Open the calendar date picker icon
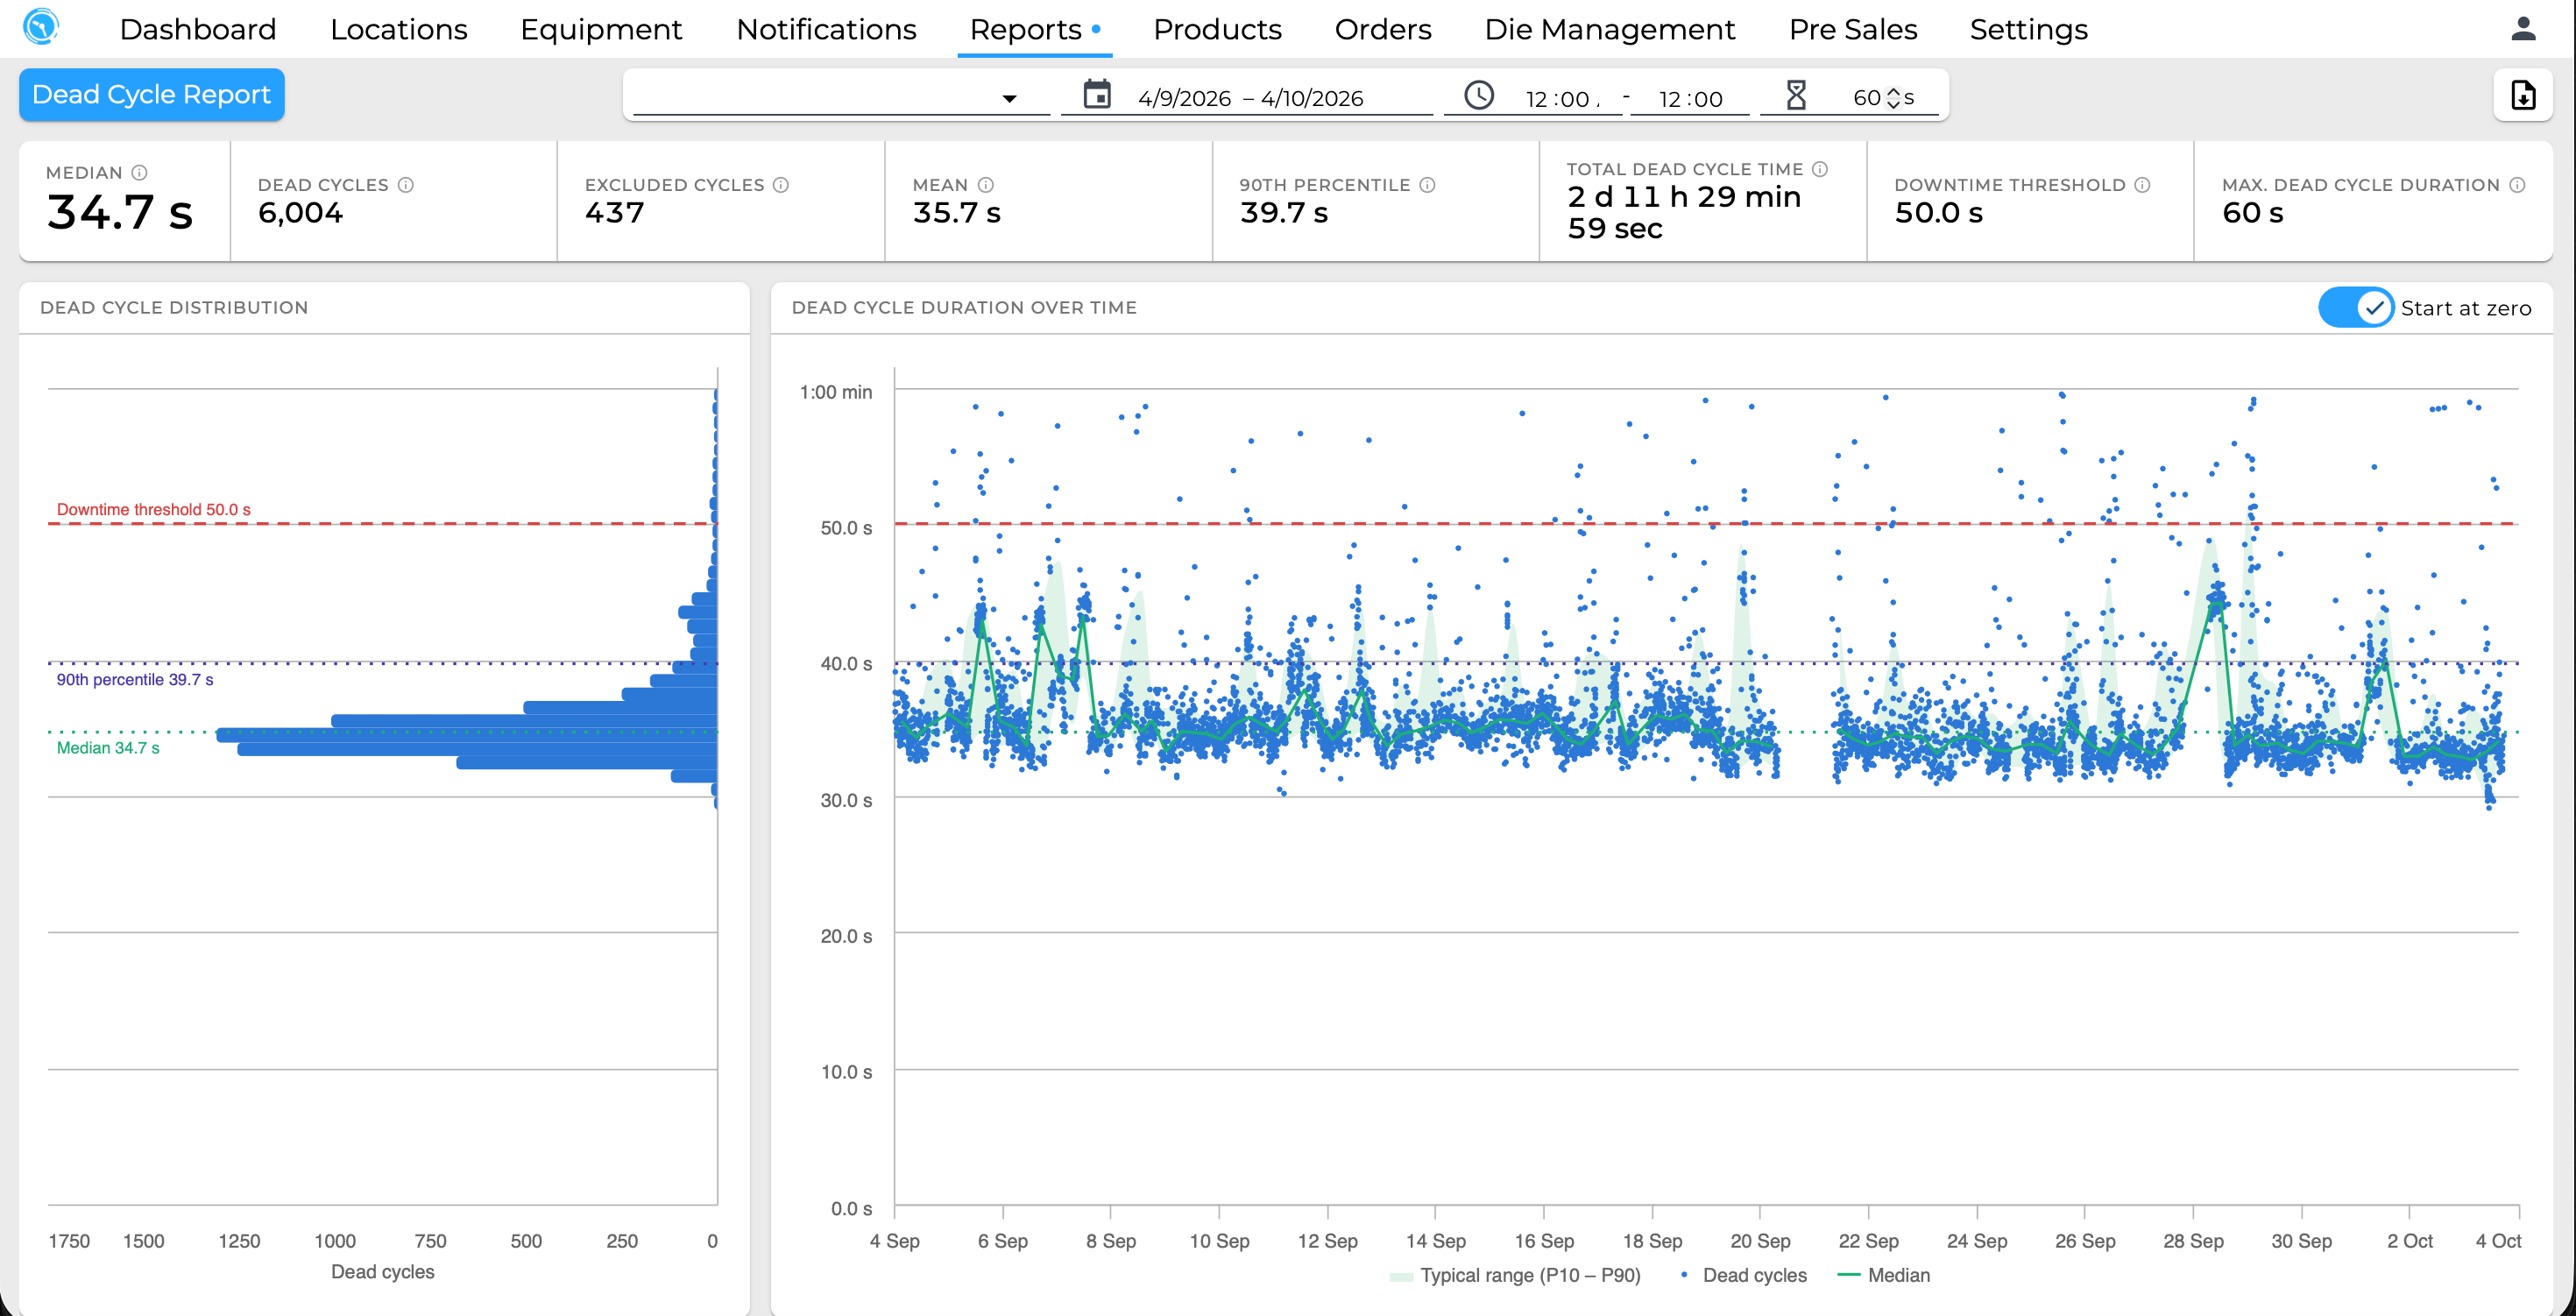This screenshot has width=2576, height=1316. click(1097, 95)
